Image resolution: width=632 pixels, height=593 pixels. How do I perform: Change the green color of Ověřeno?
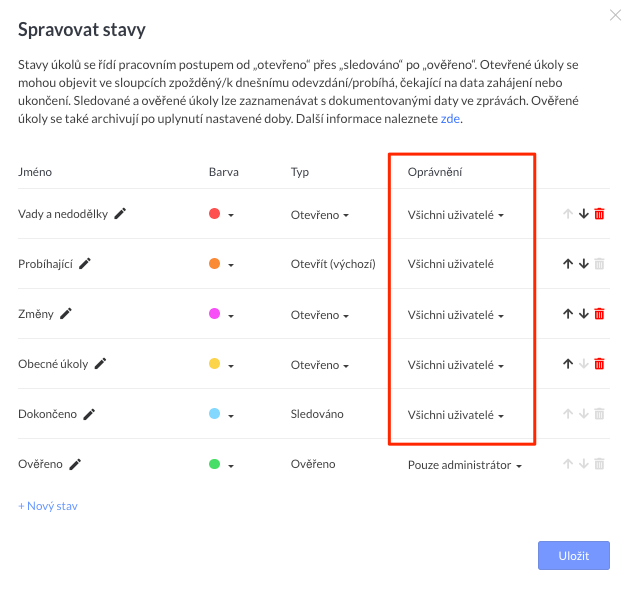click(x=221, y=465)
